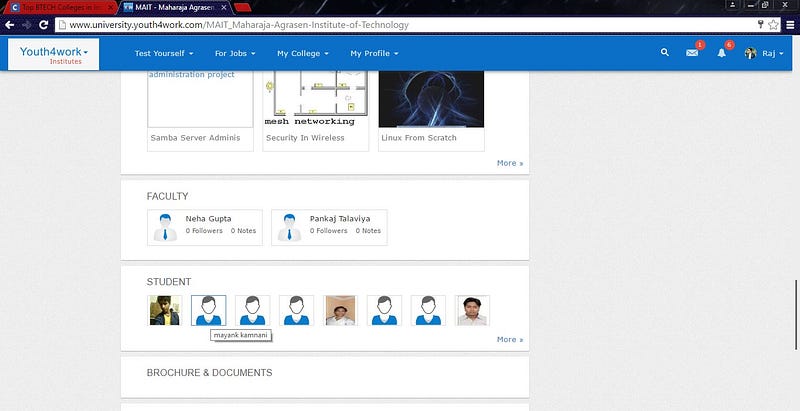Screen dimensions: 800x411
Task: Open the fourth student avatar
Action: 296,310
